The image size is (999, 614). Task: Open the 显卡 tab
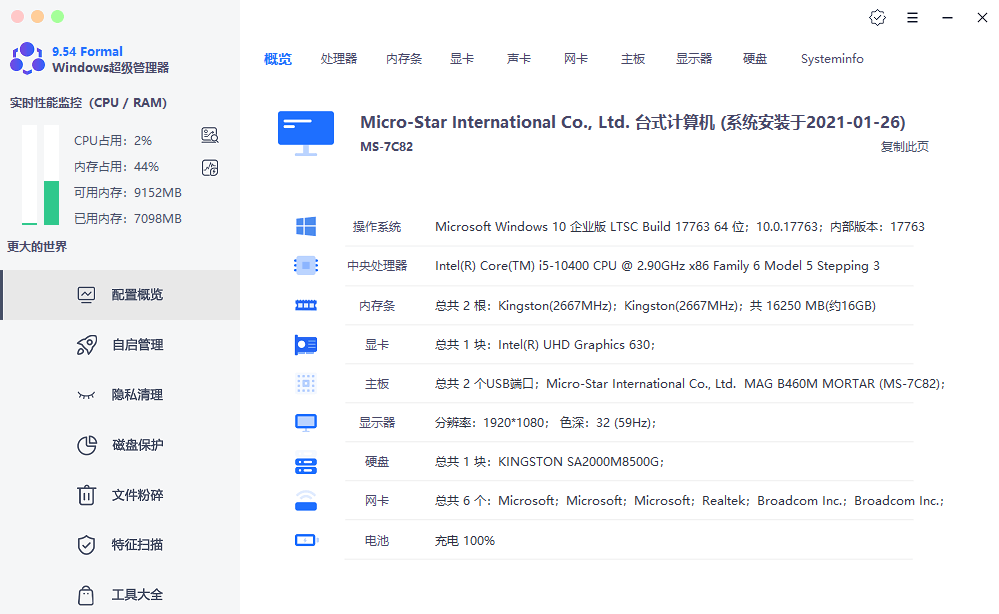click(462, 59)
